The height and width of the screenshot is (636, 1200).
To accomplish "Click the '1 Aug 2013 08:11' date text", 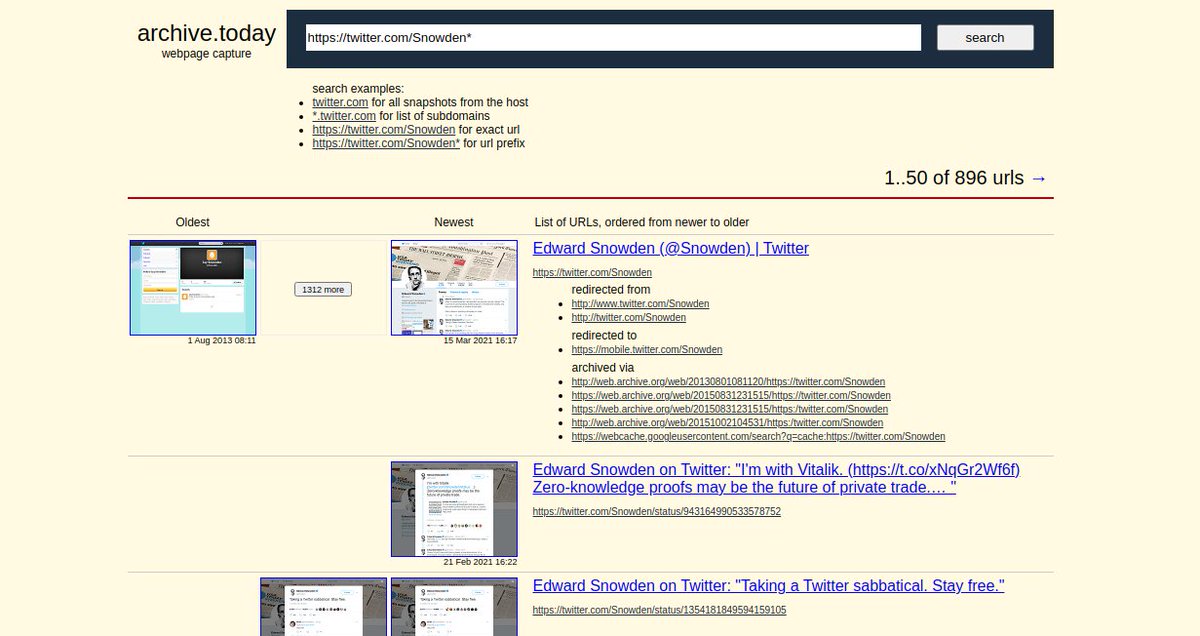I will point(222,341).
